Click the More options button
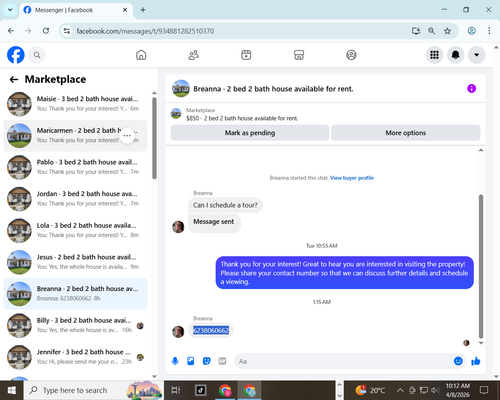Screen dimensions: 500x400 [406, 133]
